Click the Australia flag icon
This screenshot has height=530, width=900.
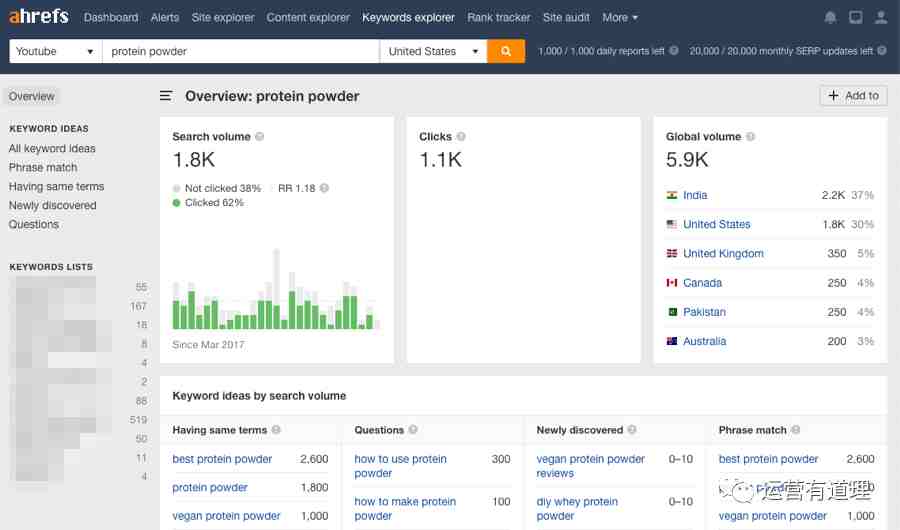click(x=672, y=342)
